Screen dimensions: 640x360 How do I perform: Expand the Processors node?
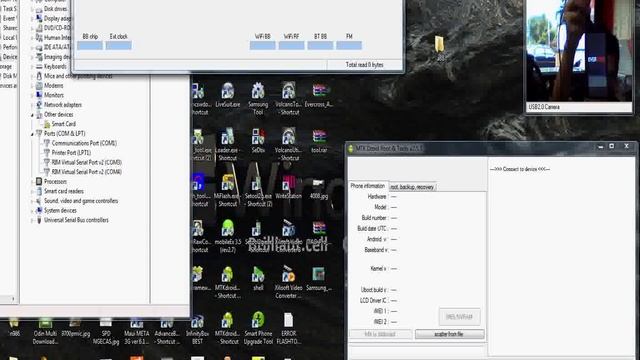pos(33,182)
